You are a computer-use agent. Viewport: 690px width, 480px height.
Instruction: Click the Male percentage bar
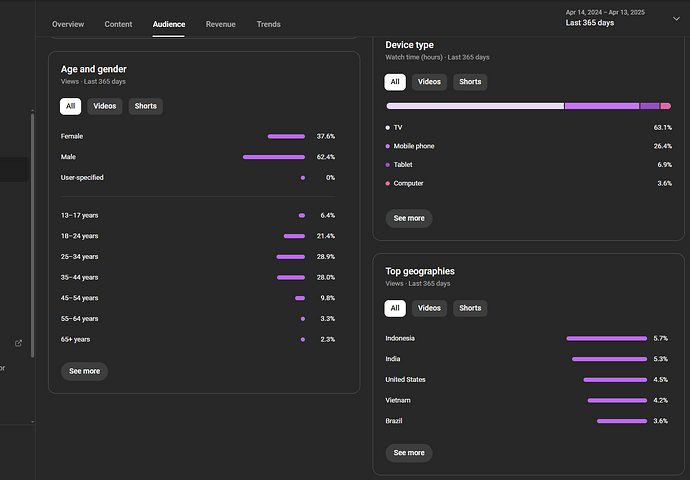(x=274, y=157)
